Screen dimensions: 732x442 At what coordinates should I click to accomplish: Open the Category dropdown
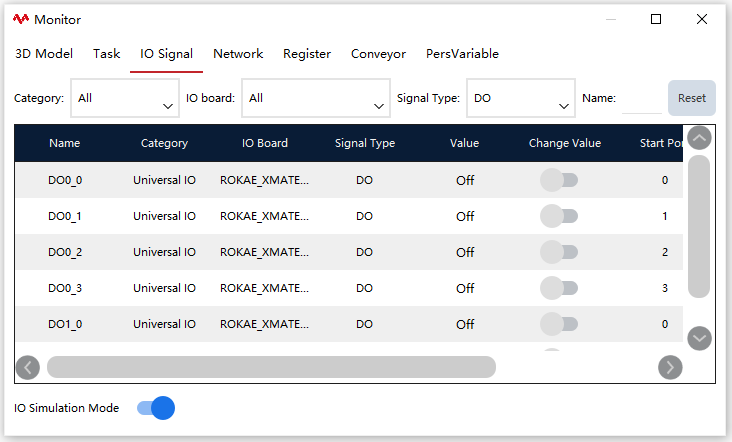click(125, 98)
